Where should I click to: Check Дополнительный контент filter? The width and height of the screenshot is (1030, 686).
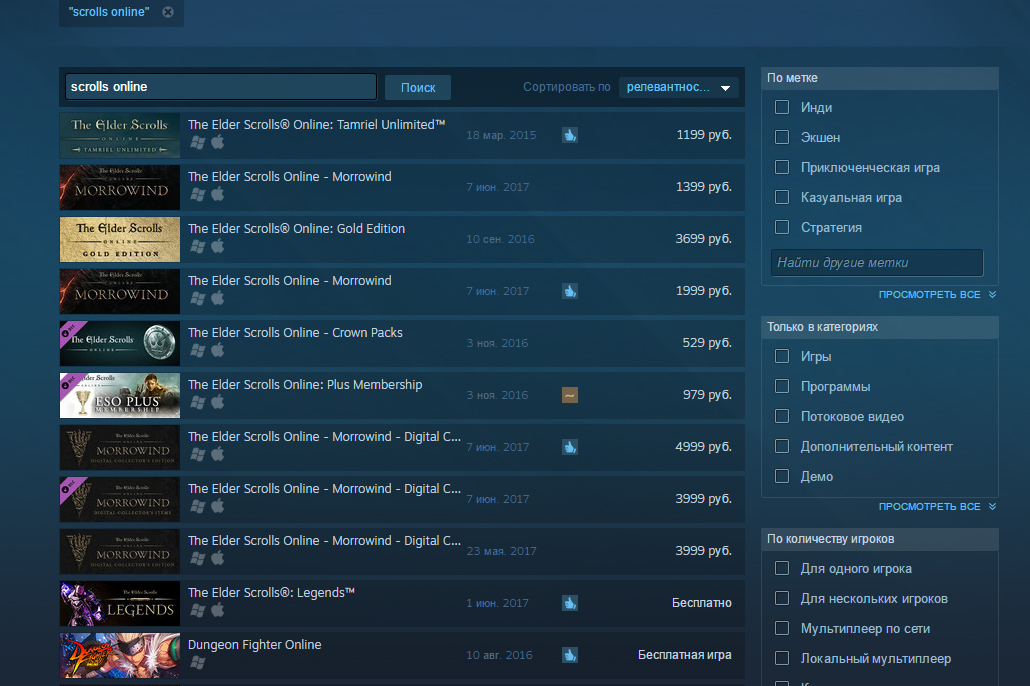[782, 446]
